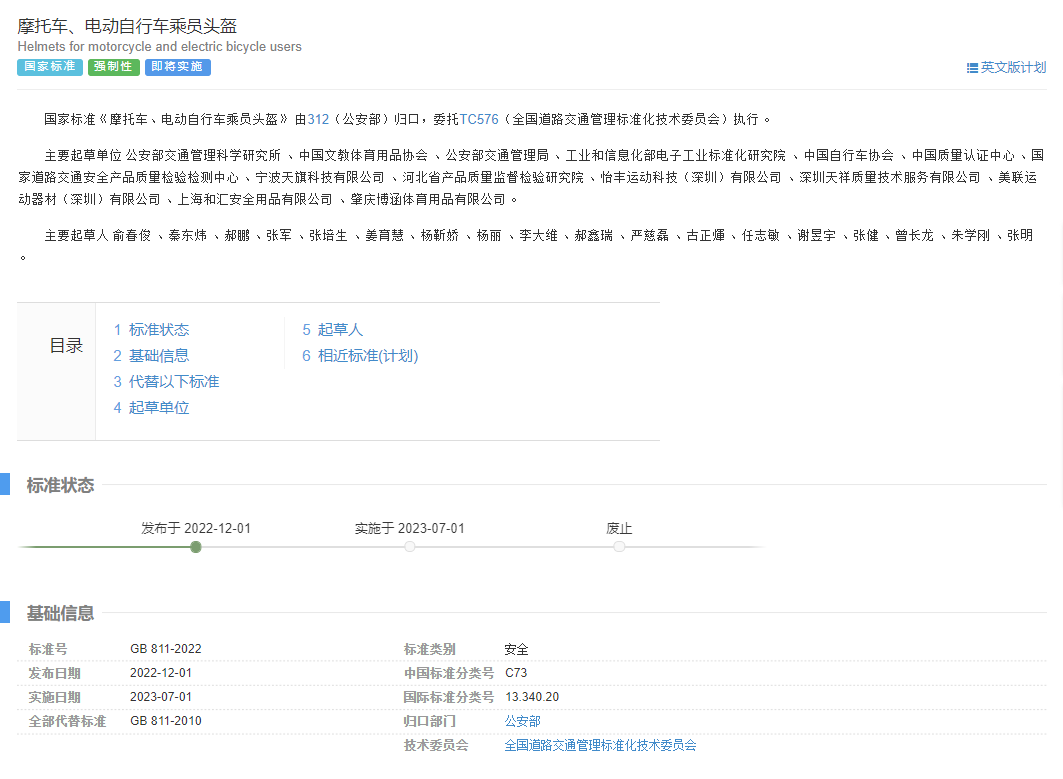Select the standard number GB 811-2022

[x=165, y=649]
